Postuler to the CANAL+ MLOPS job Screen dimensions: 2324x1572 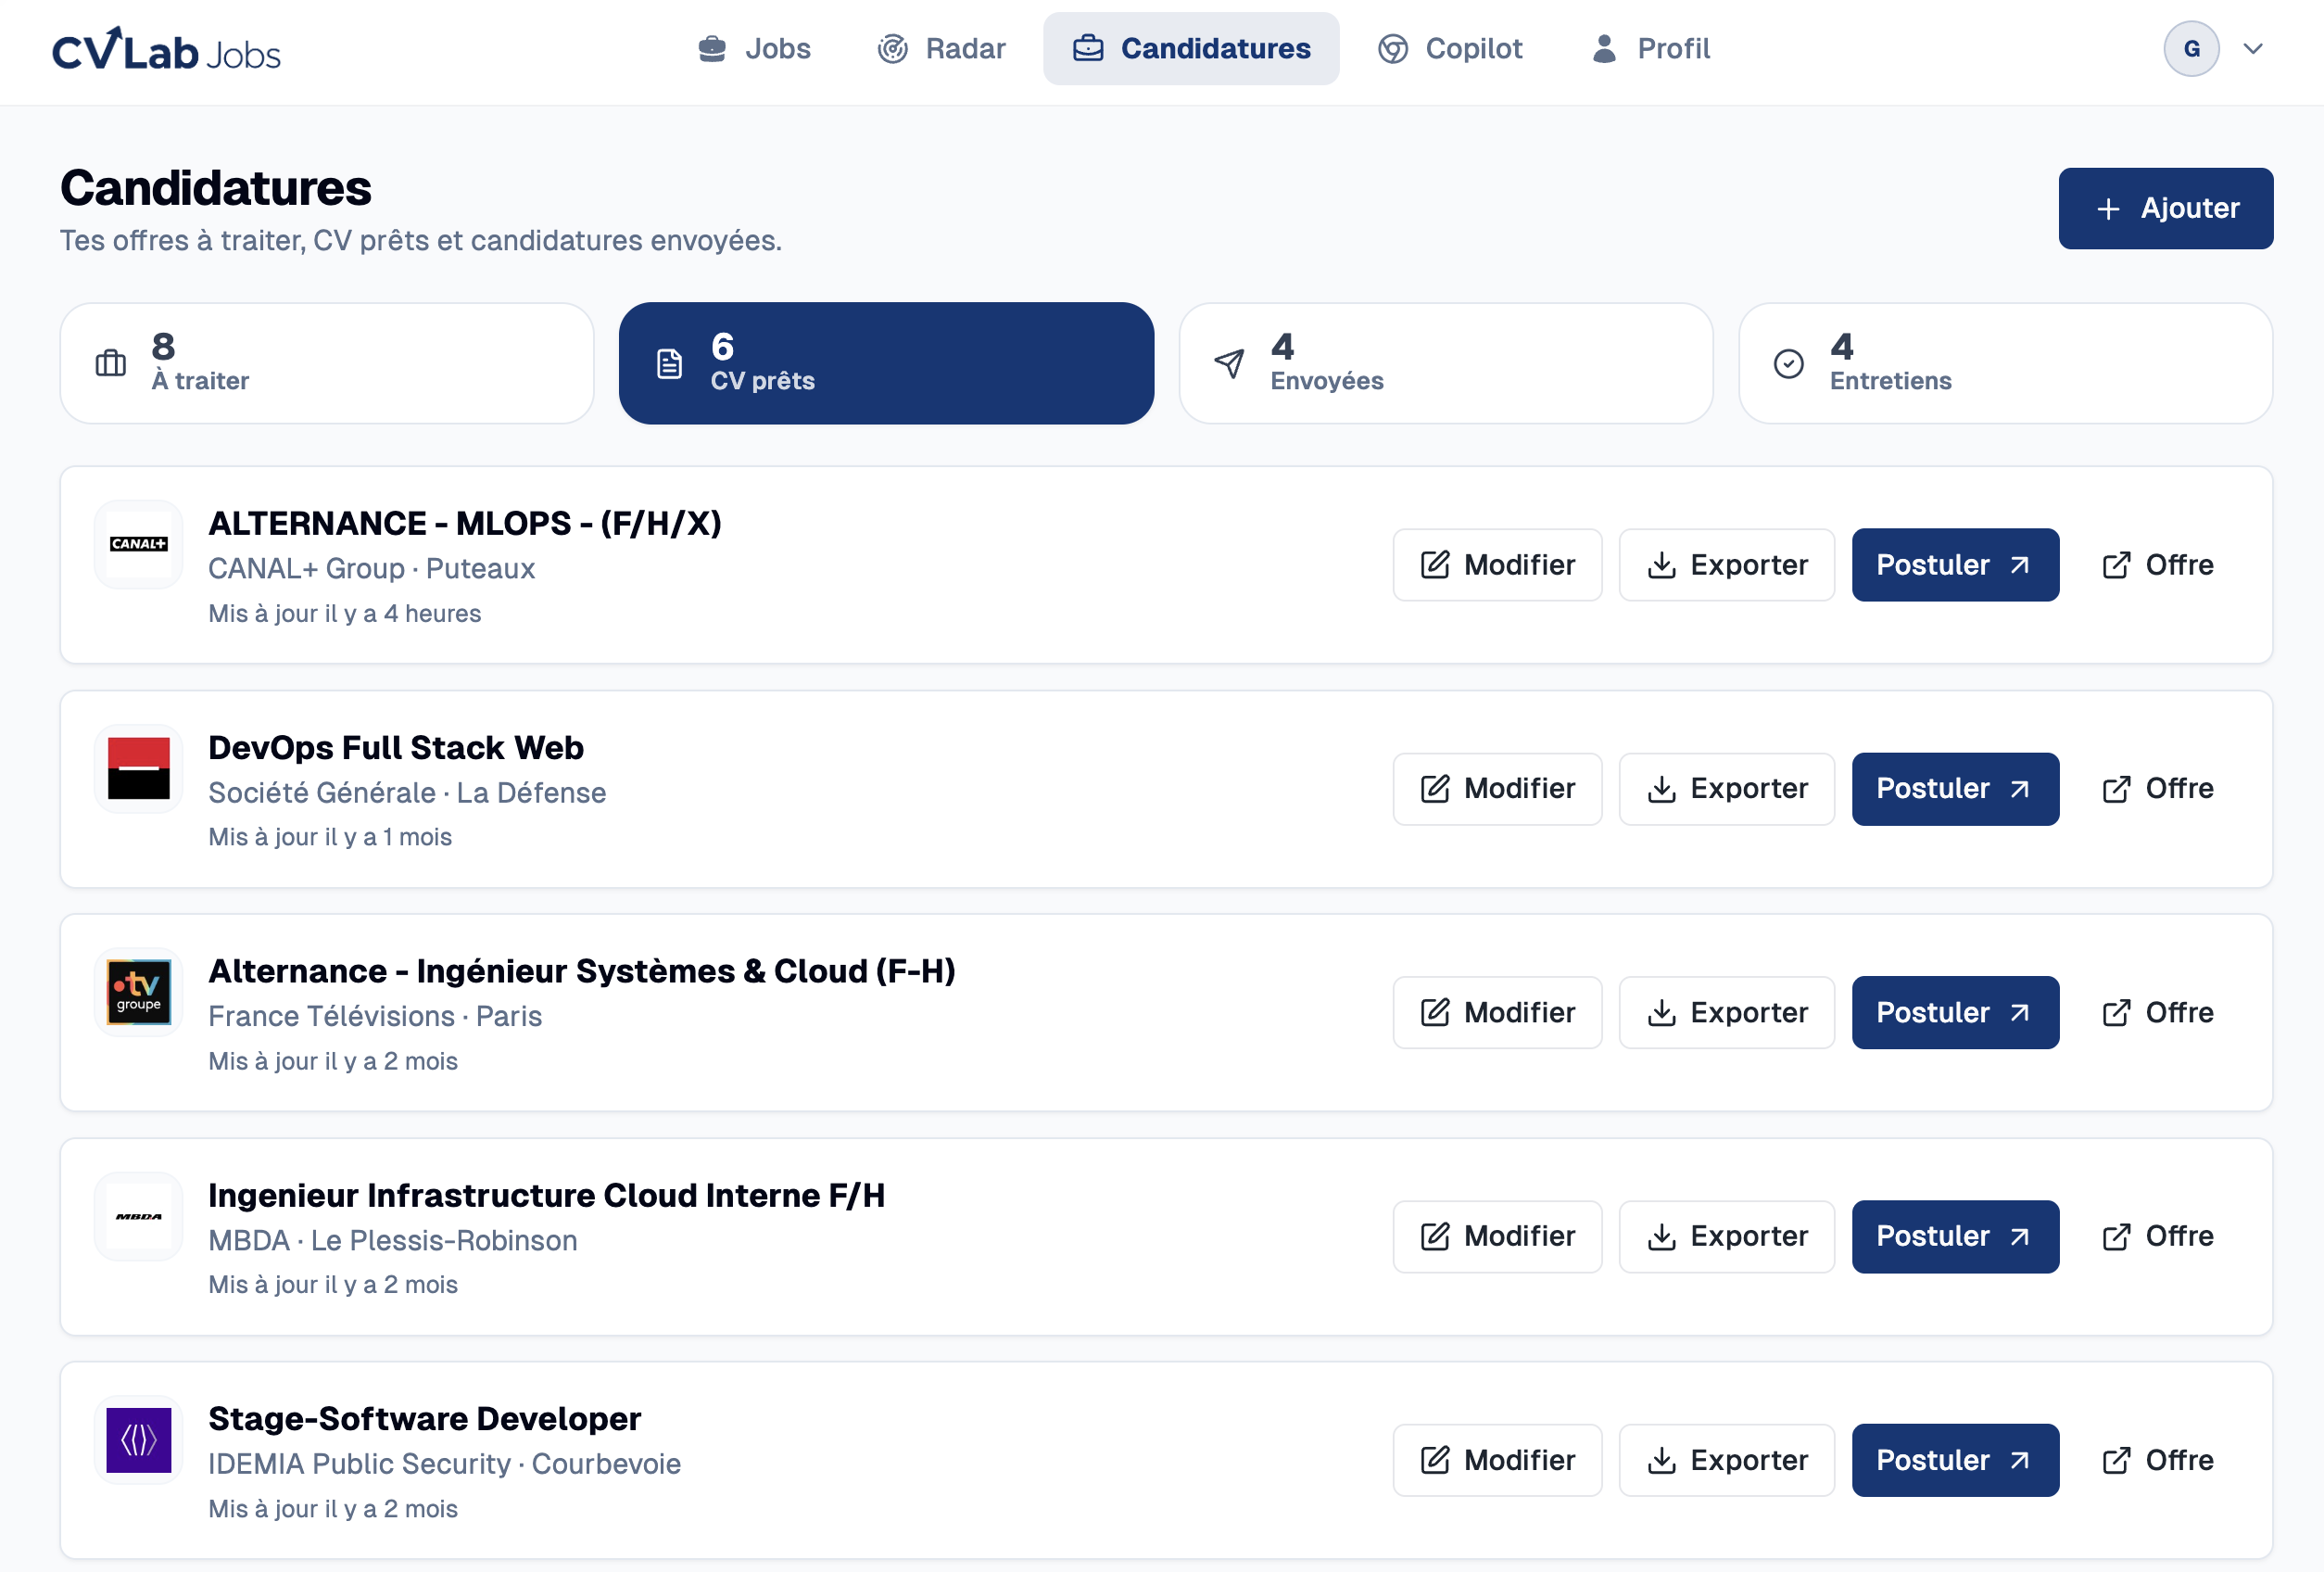[1955, 565]
